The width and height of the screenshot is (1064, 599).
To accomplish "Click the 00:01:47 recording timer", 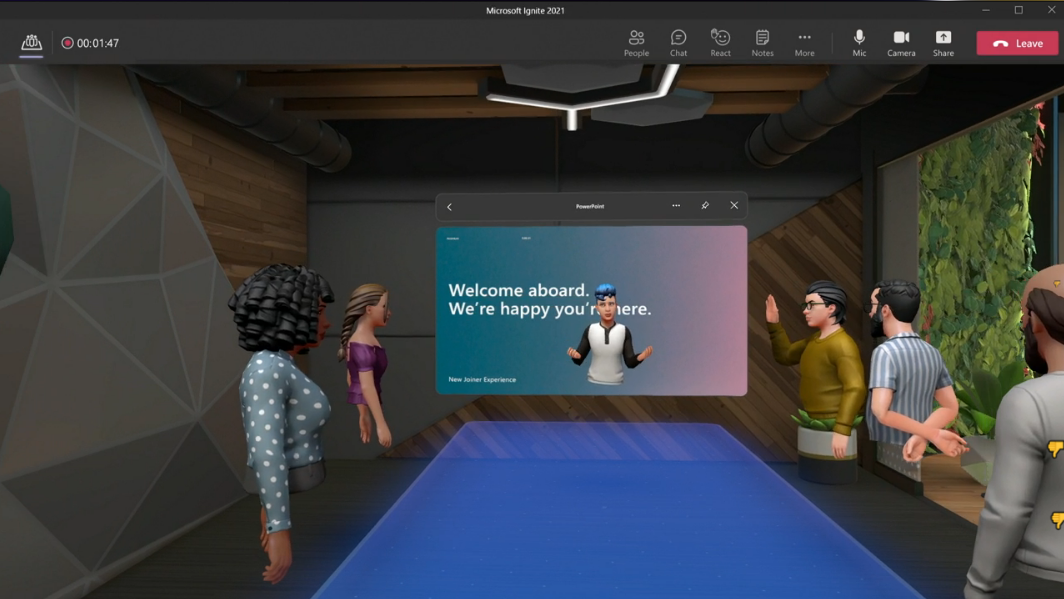I will click(x=98, y=43).
